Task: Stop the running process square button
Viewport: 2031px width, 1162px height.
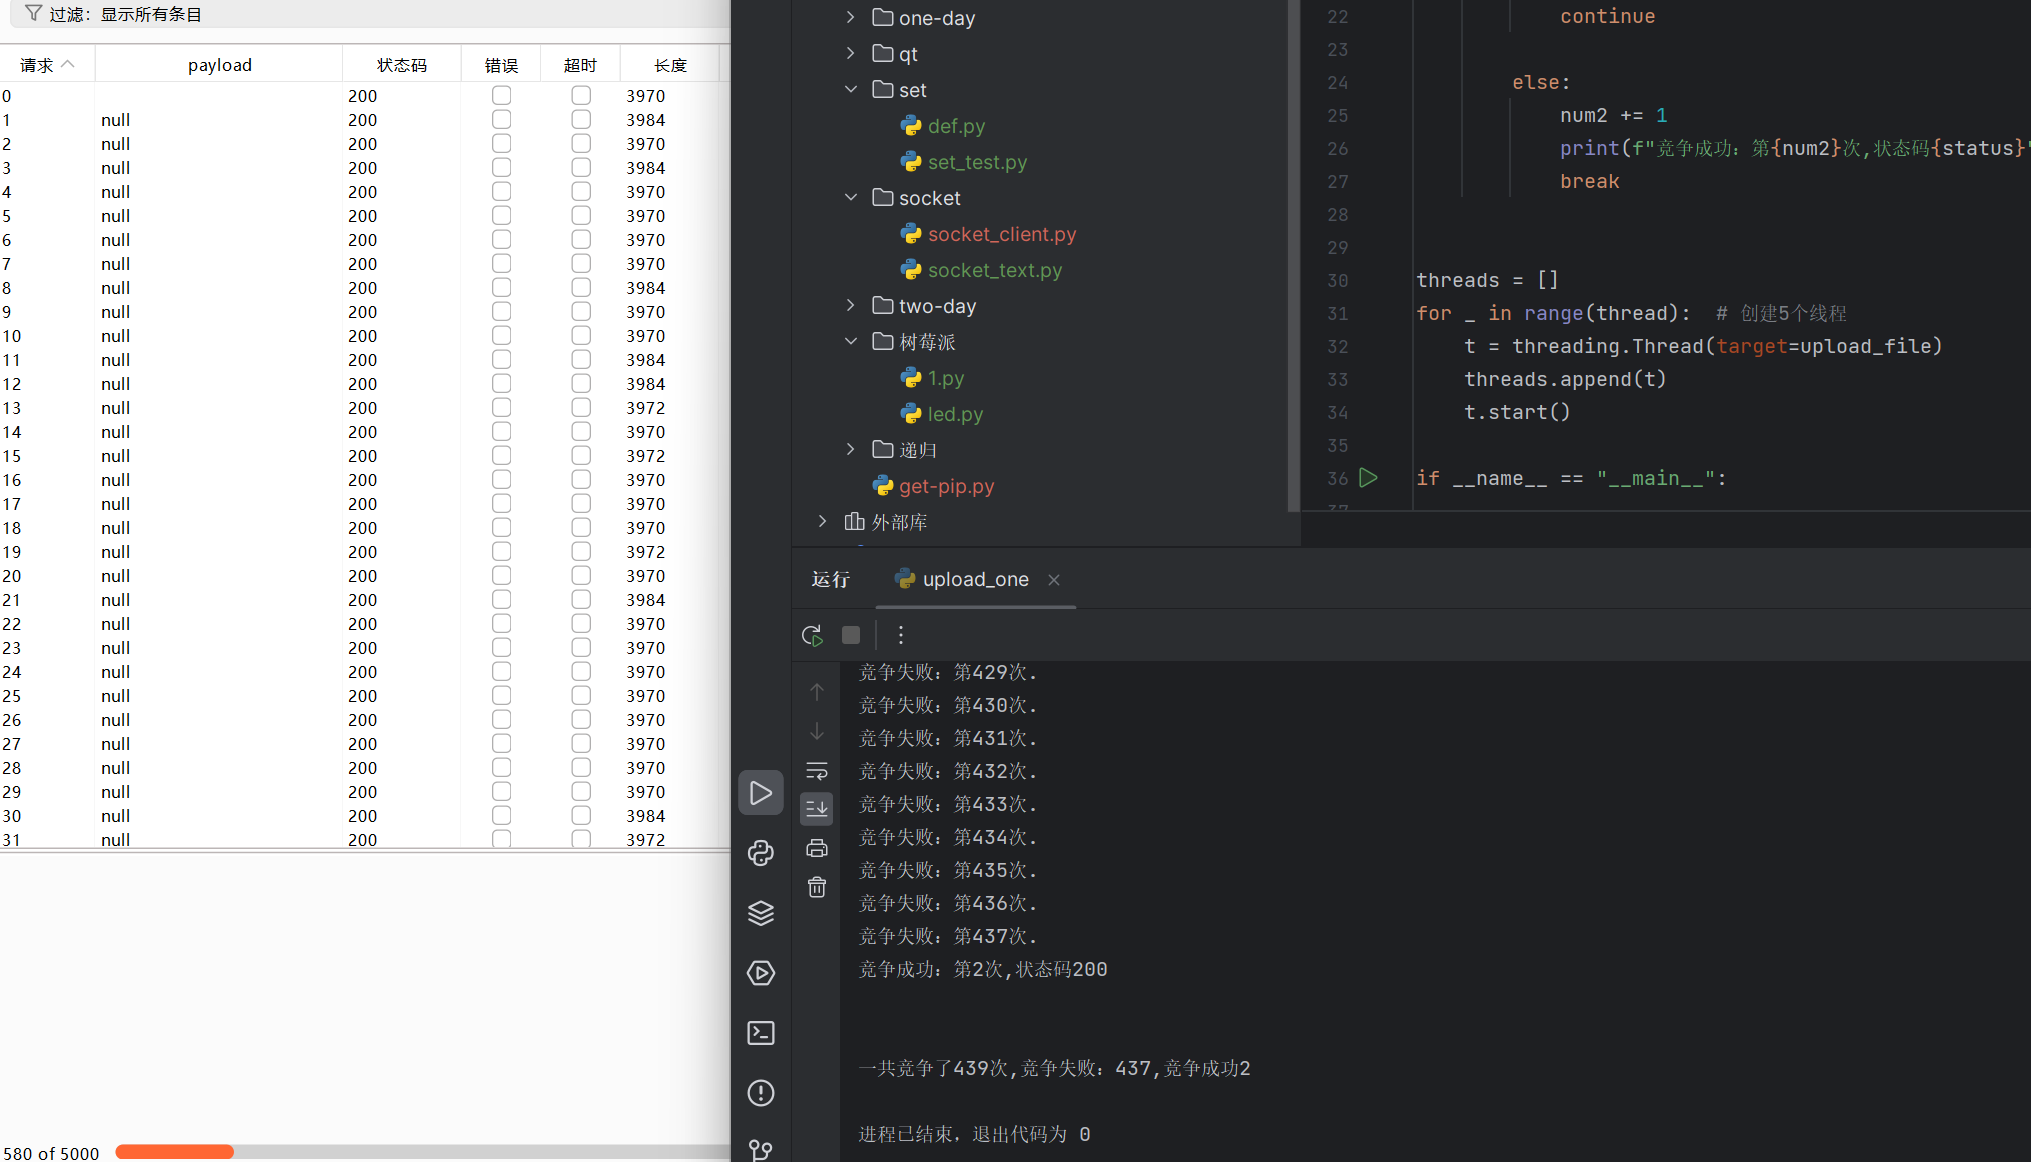Action: (x=851, y=635)
